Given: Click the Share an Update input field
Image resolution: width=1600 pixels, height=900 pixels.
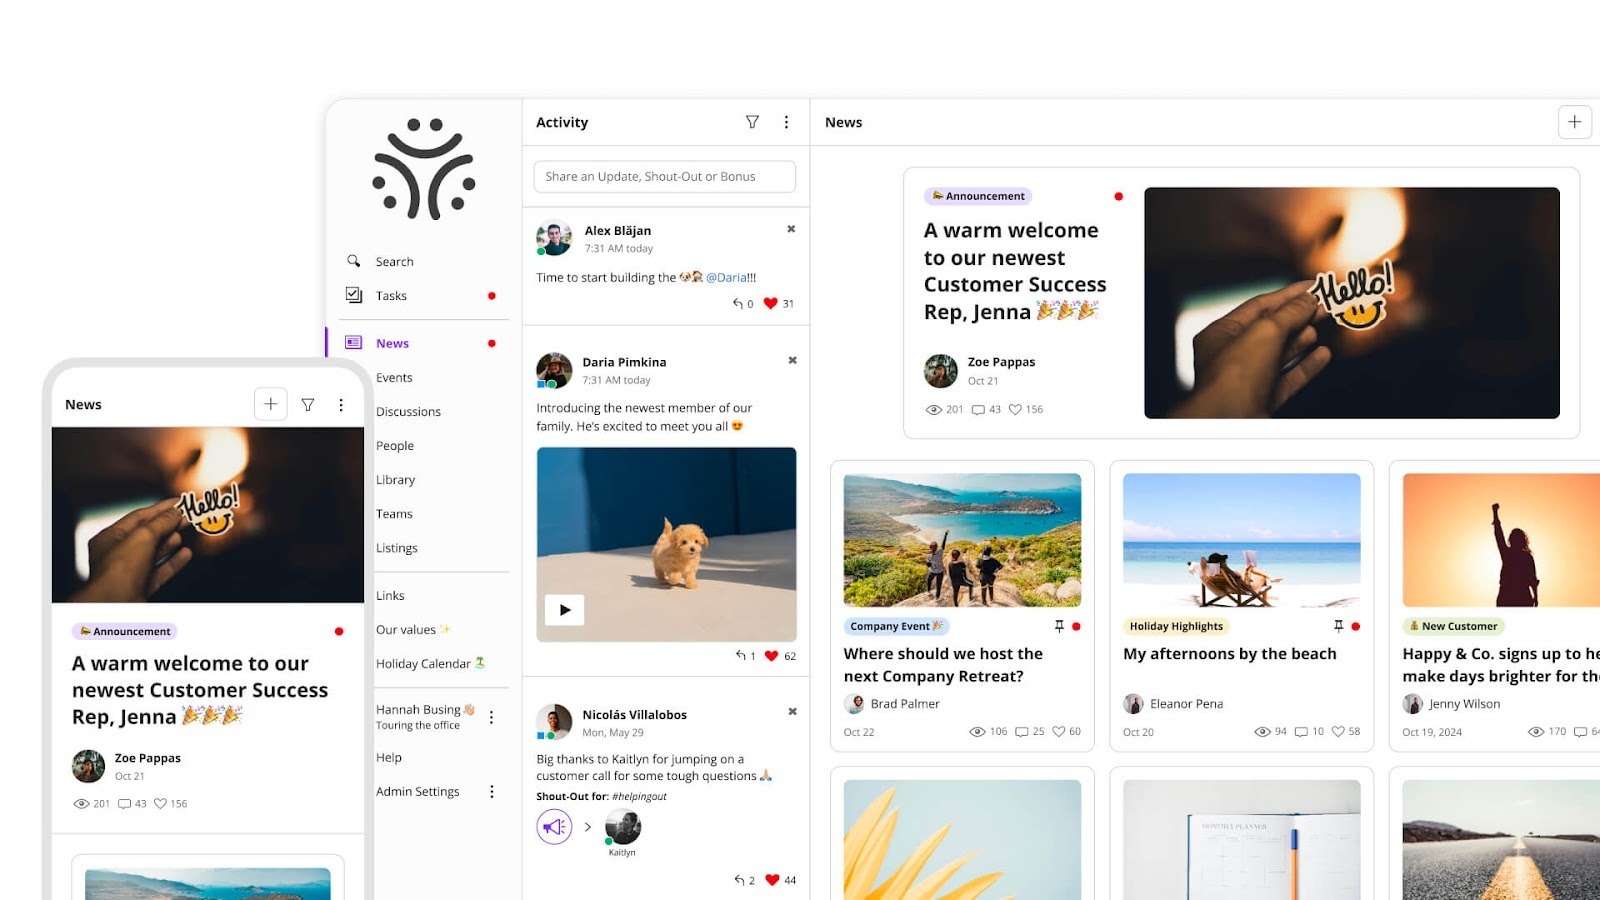Looking at the screenshot, I should tap(664, 177).
